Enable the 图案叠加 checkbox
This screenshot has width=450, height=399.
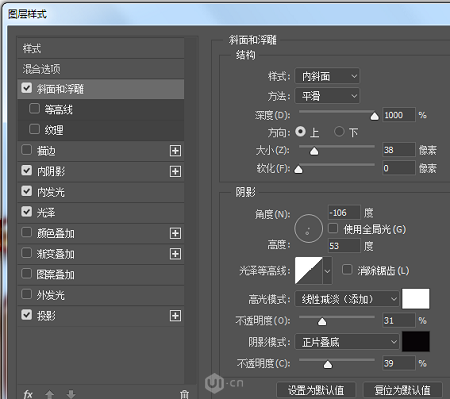click(x=27, y=273)
